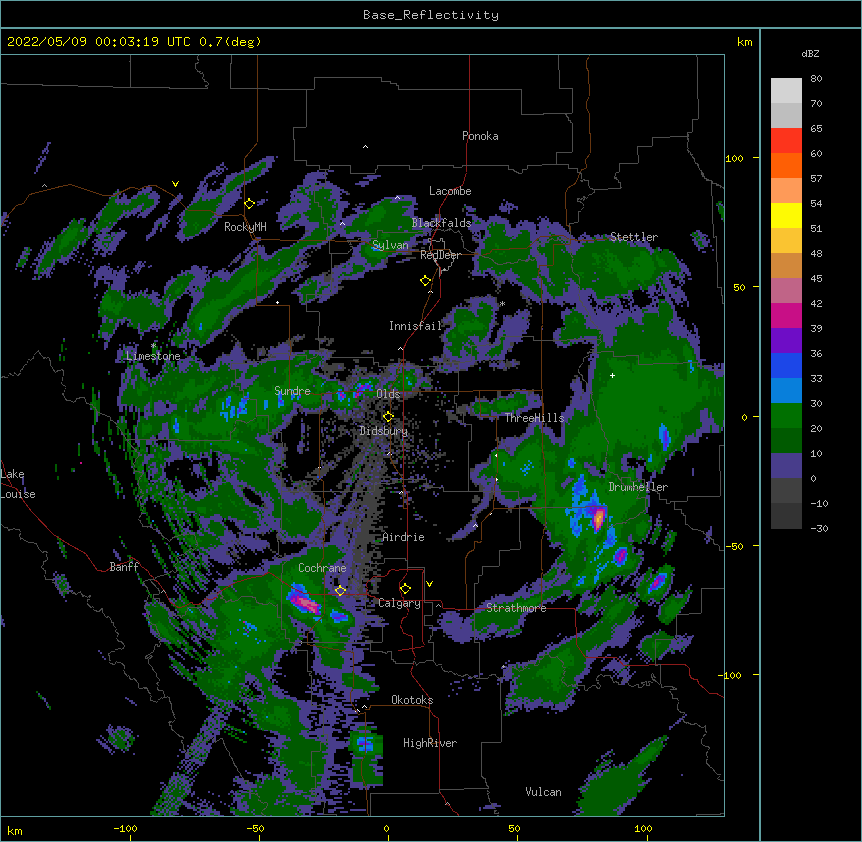
Task: Click the white plus marker north of Drumheller
Action: [x=612, y=375]
